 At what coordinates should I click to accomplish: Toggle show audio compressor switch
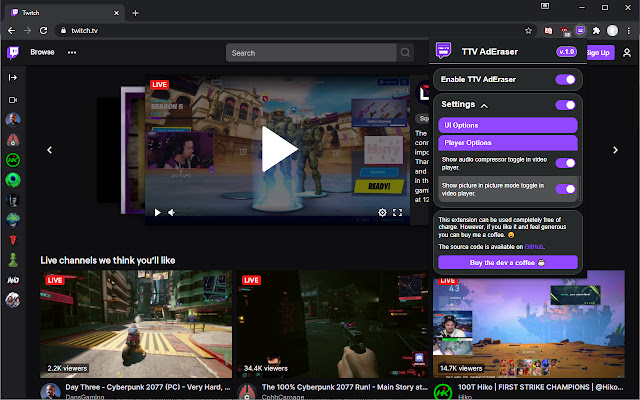click(x=565, y=163)
